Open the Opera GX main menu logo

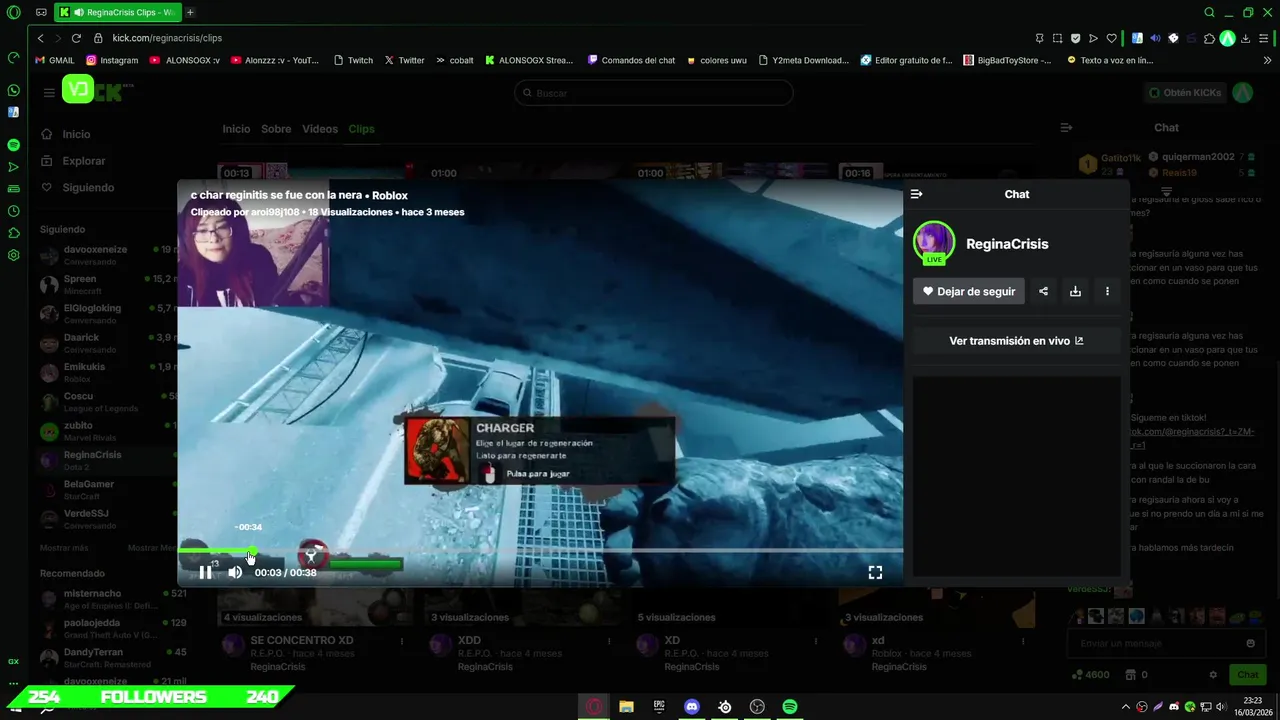pos(13,13)
